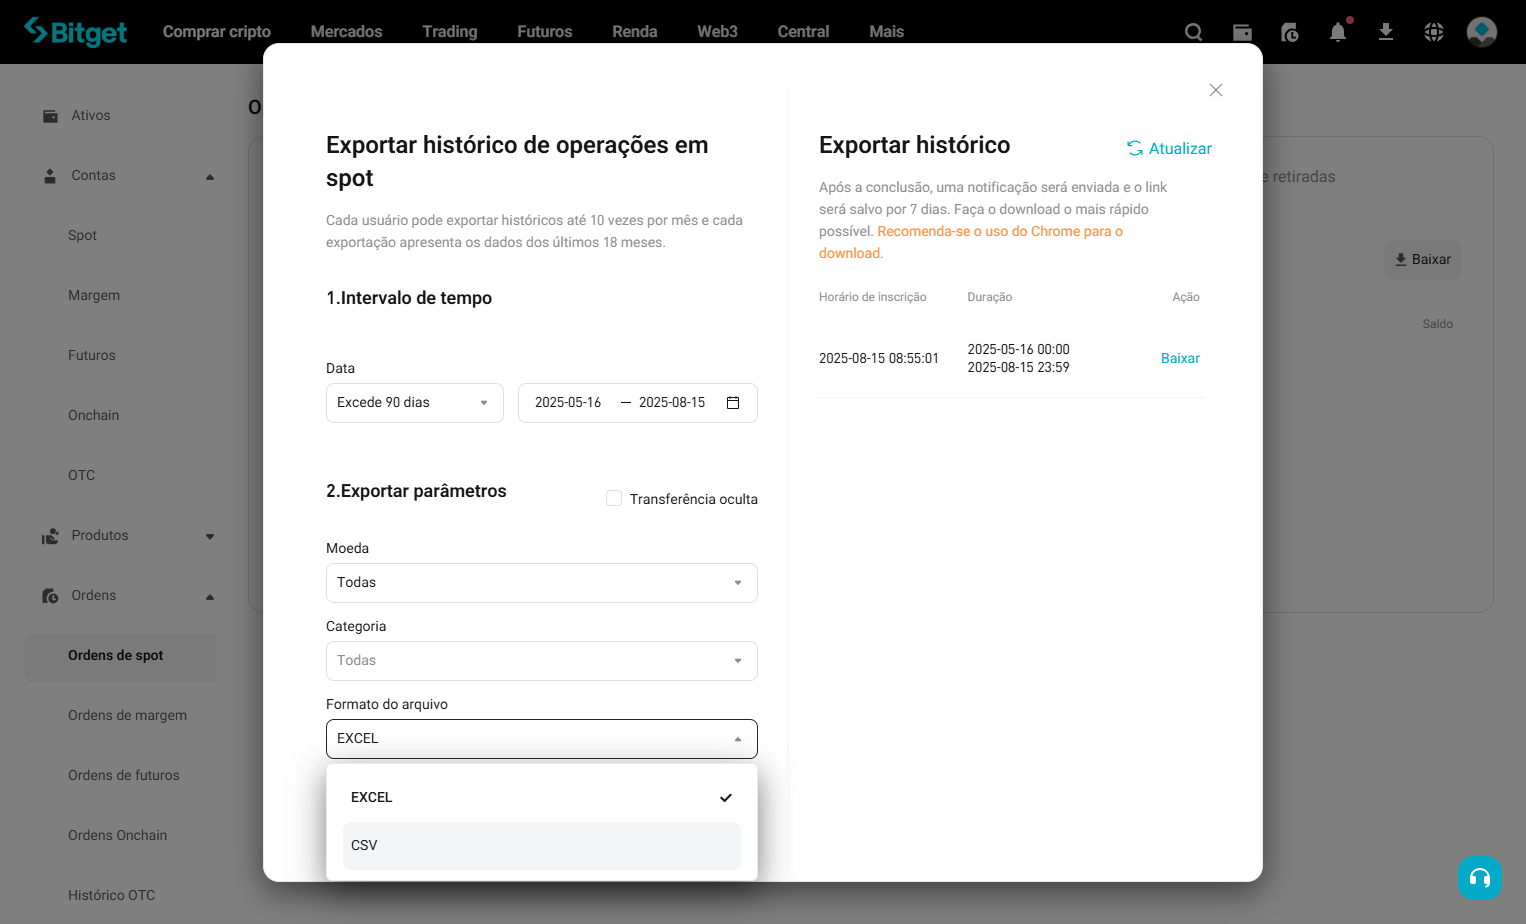Open the Trading top menu
The width and height of the screenshot is (1526, 924).
pyautogui.click(x=450, y=32)
